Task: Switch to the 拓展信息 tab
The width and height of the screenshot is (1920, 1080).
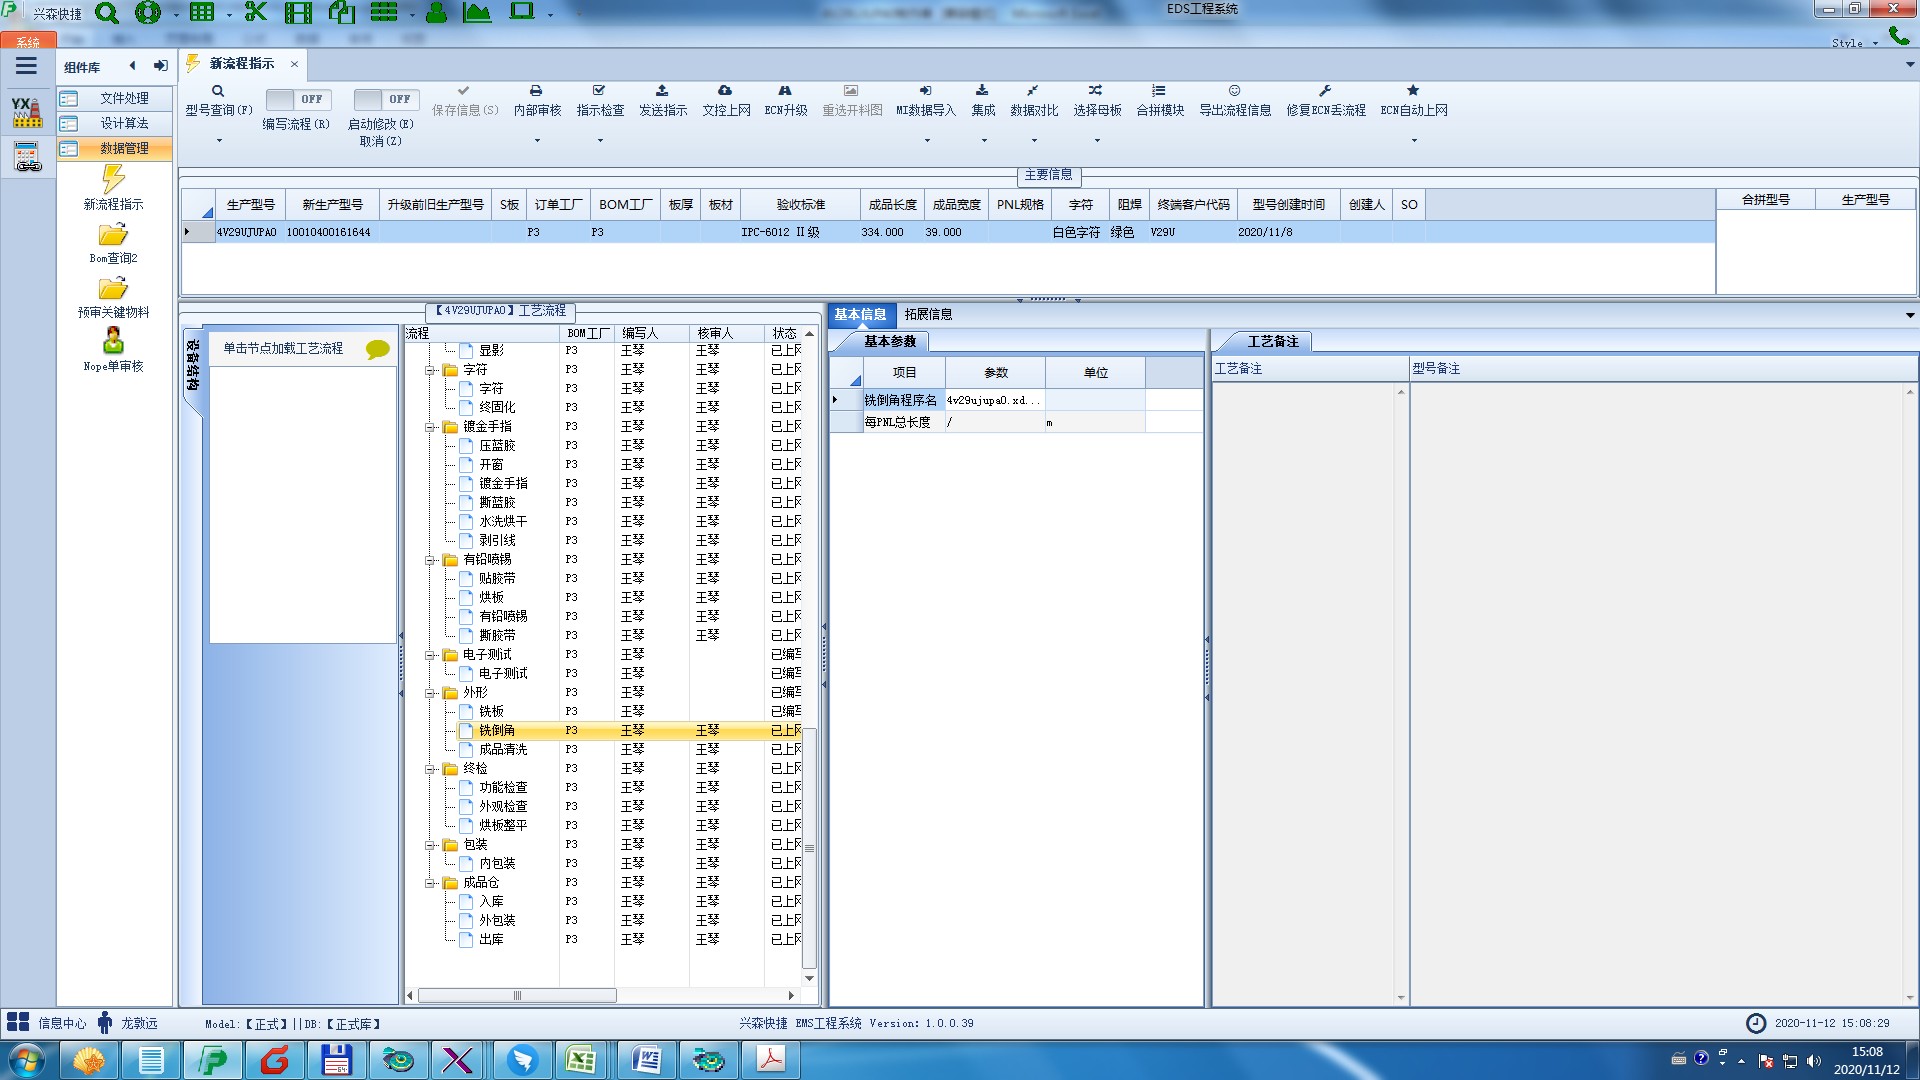Action: click(x=928, y=314)
